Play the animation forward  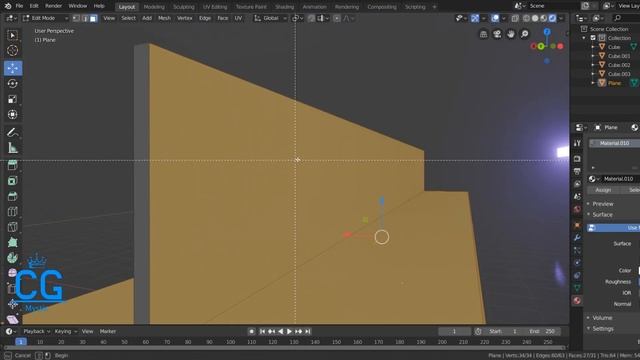coord(289,331)
